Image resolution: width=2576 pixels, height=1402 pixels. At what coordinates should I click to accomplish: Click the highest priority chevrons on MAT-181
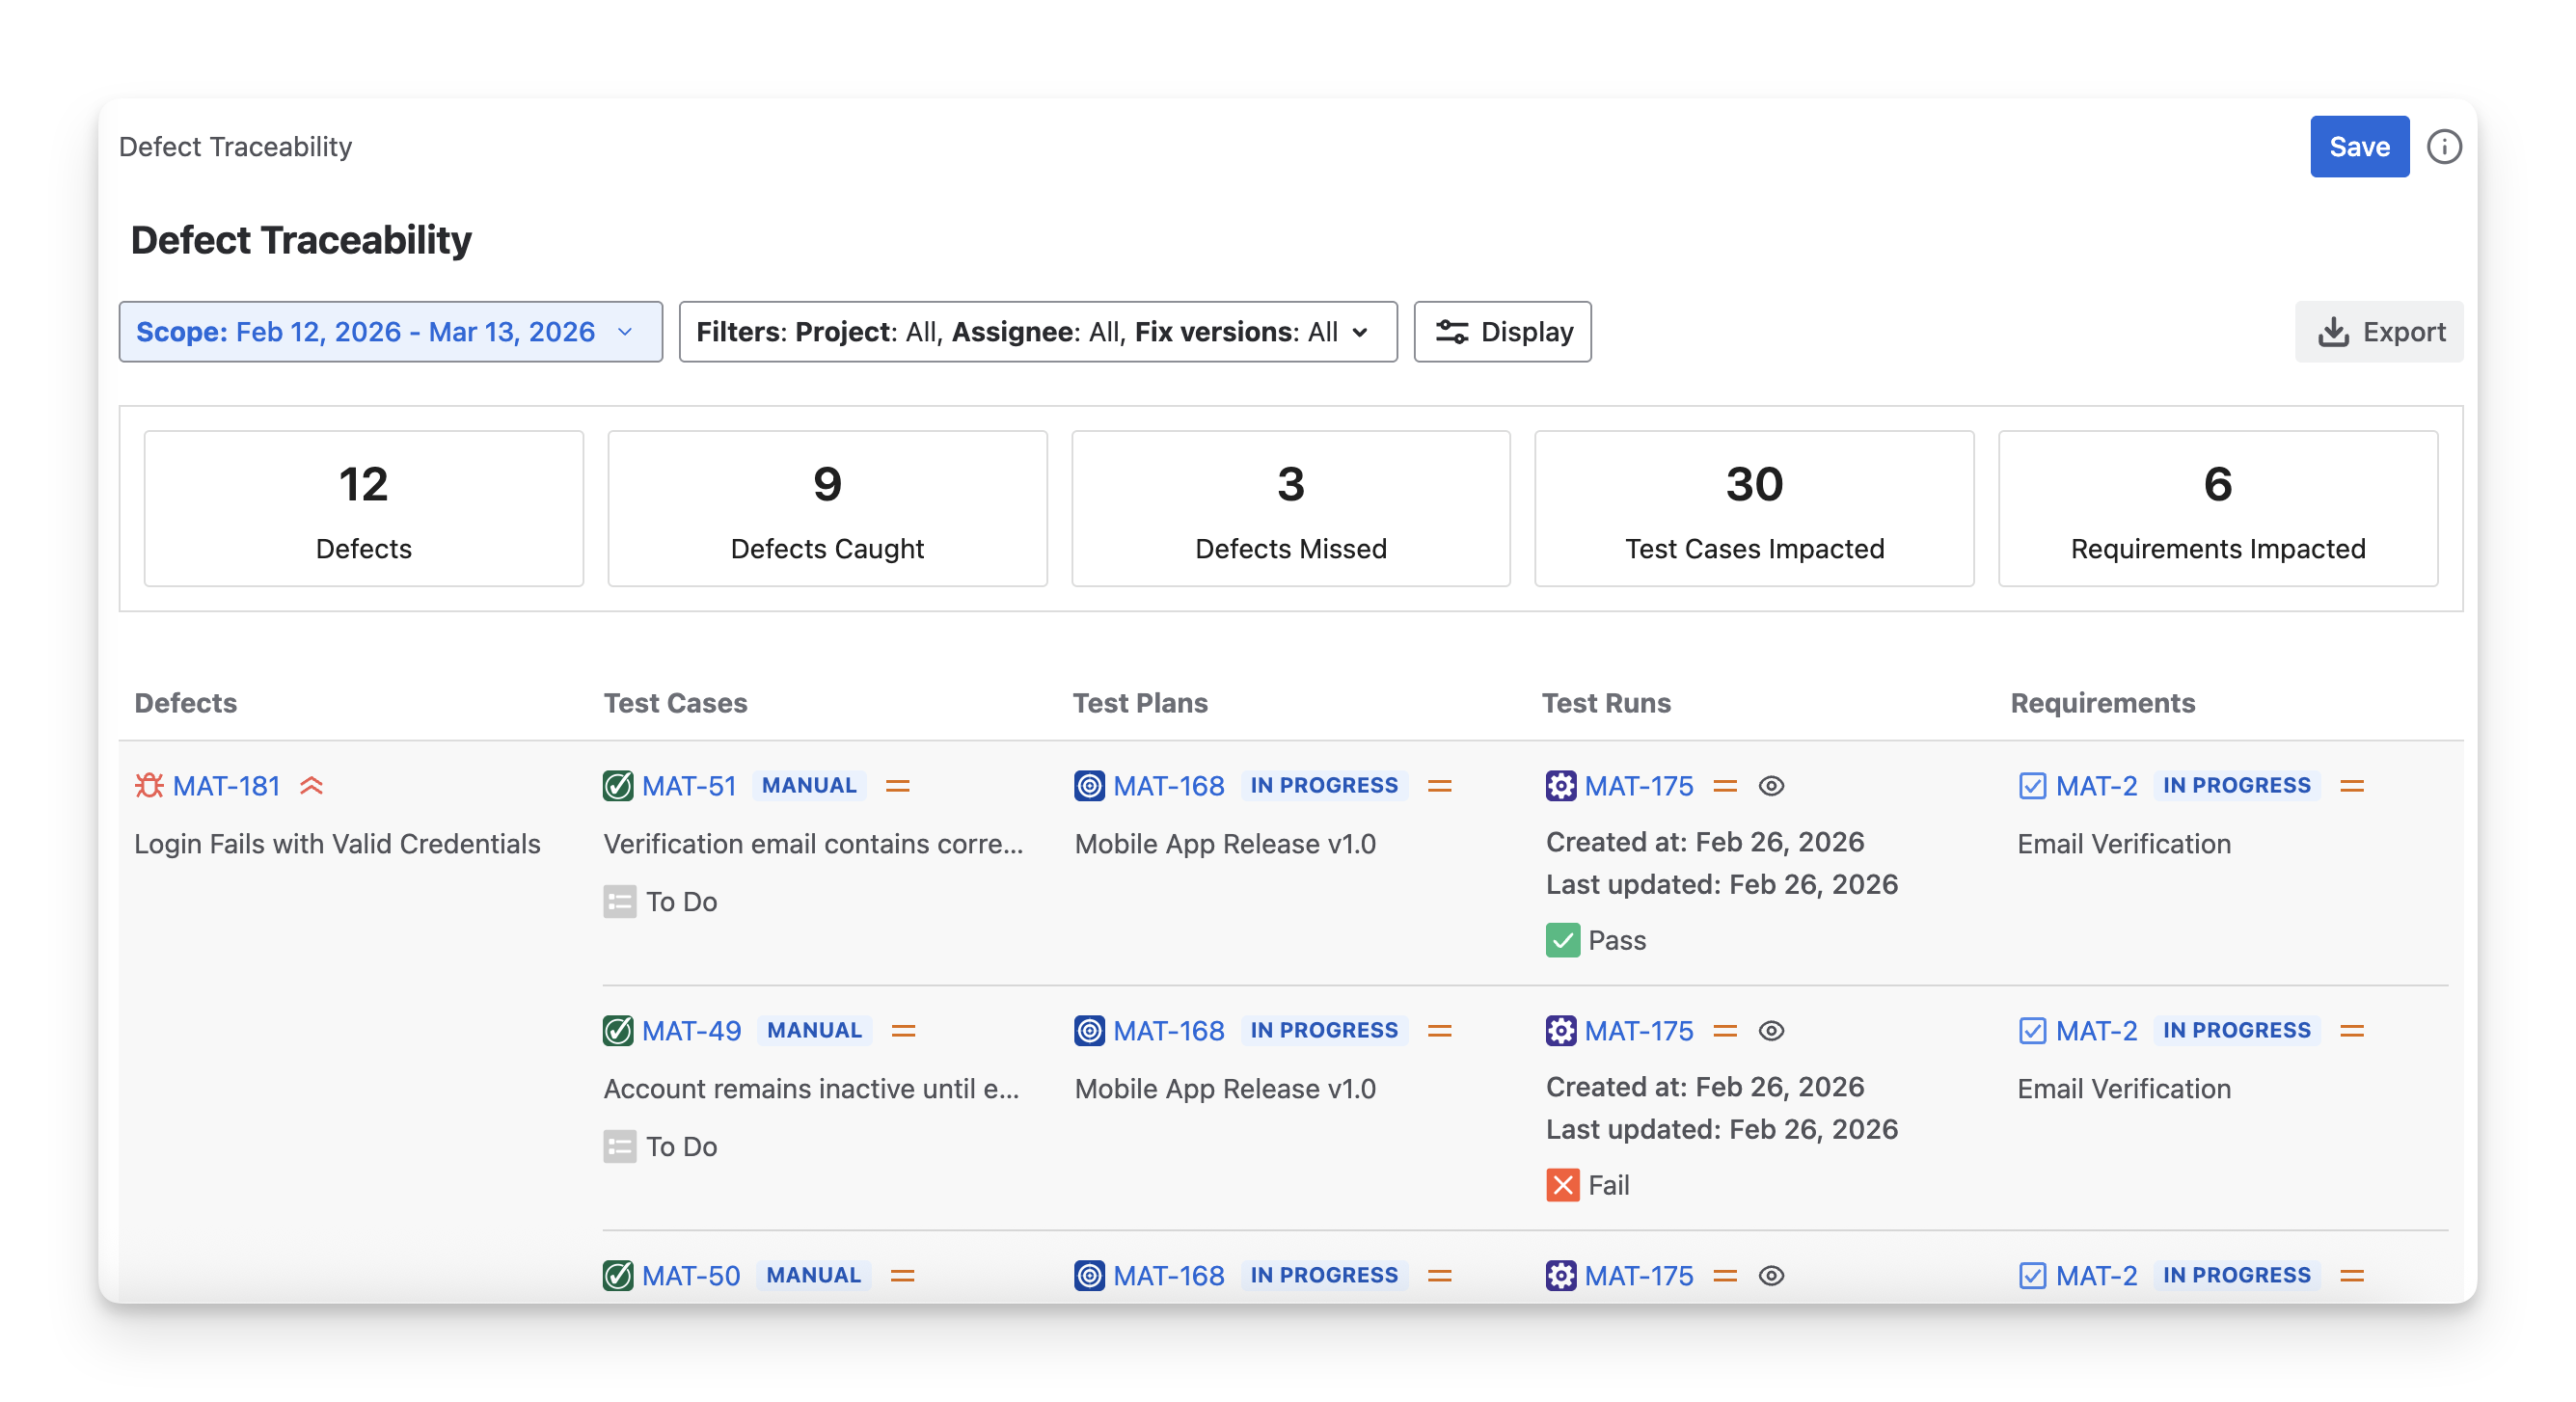(311, 786)
